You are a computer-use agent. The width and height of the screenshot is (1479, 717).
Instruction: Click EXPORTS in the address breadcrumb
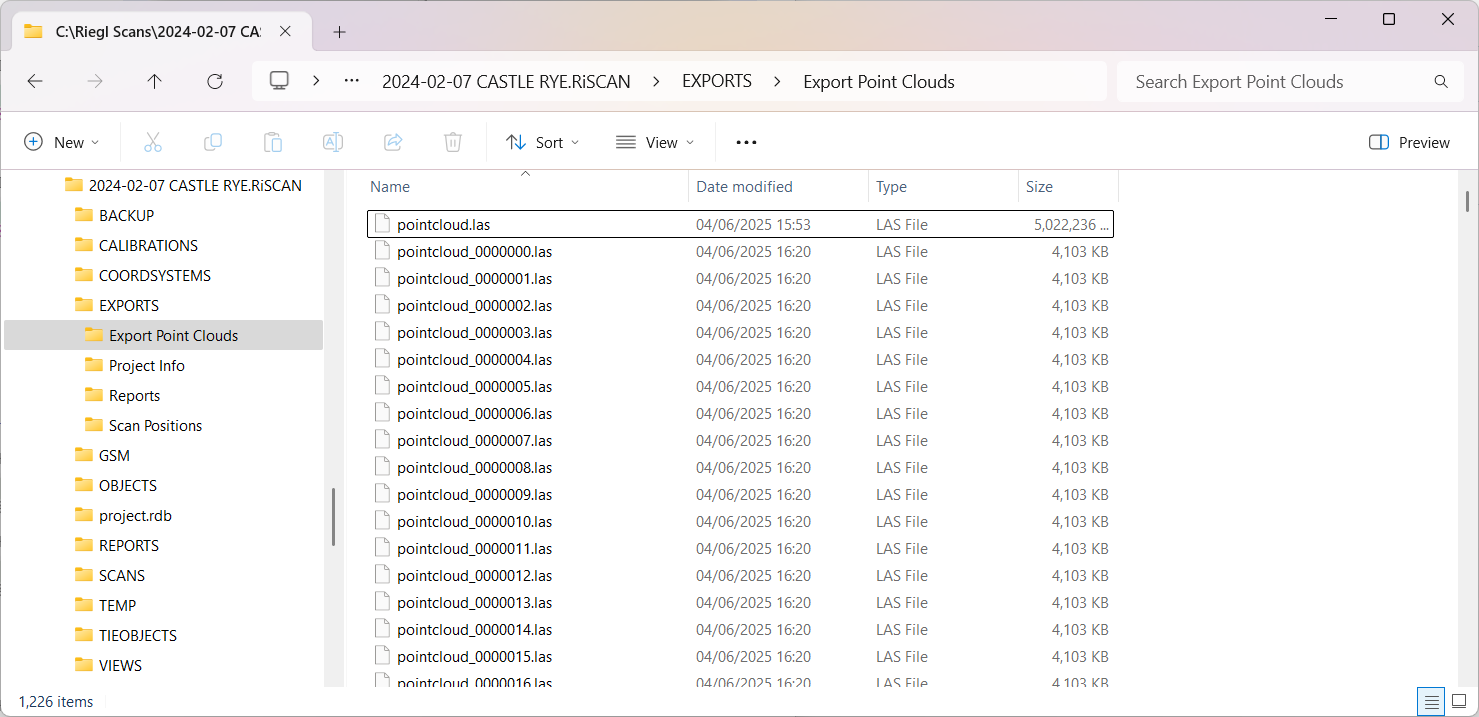point(716,82)
